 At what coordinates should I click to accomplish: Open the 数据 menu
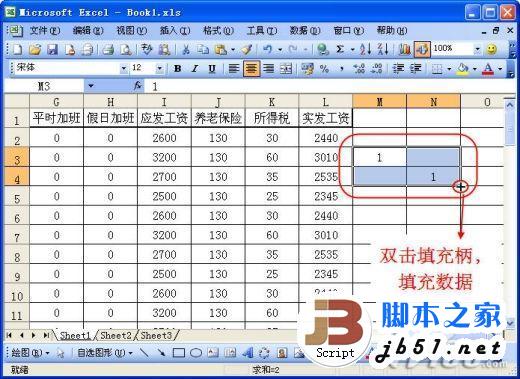coord(305,31)
